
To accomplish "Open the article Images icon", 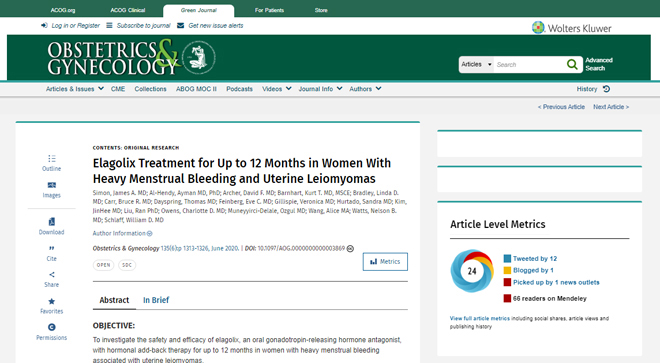I will click(51, 185).
